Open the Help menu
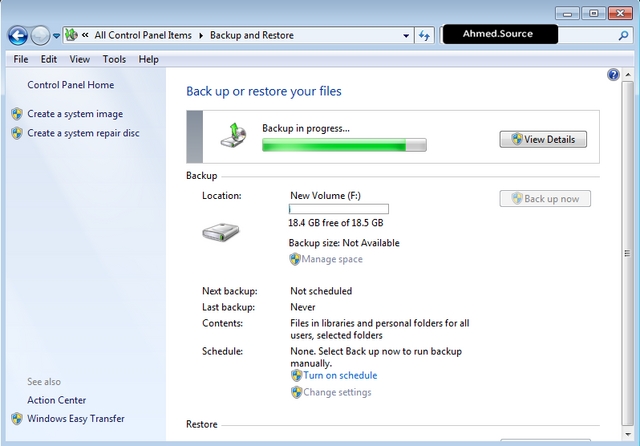The width and height of the screenshot is (640, 446). coord(148,60)
